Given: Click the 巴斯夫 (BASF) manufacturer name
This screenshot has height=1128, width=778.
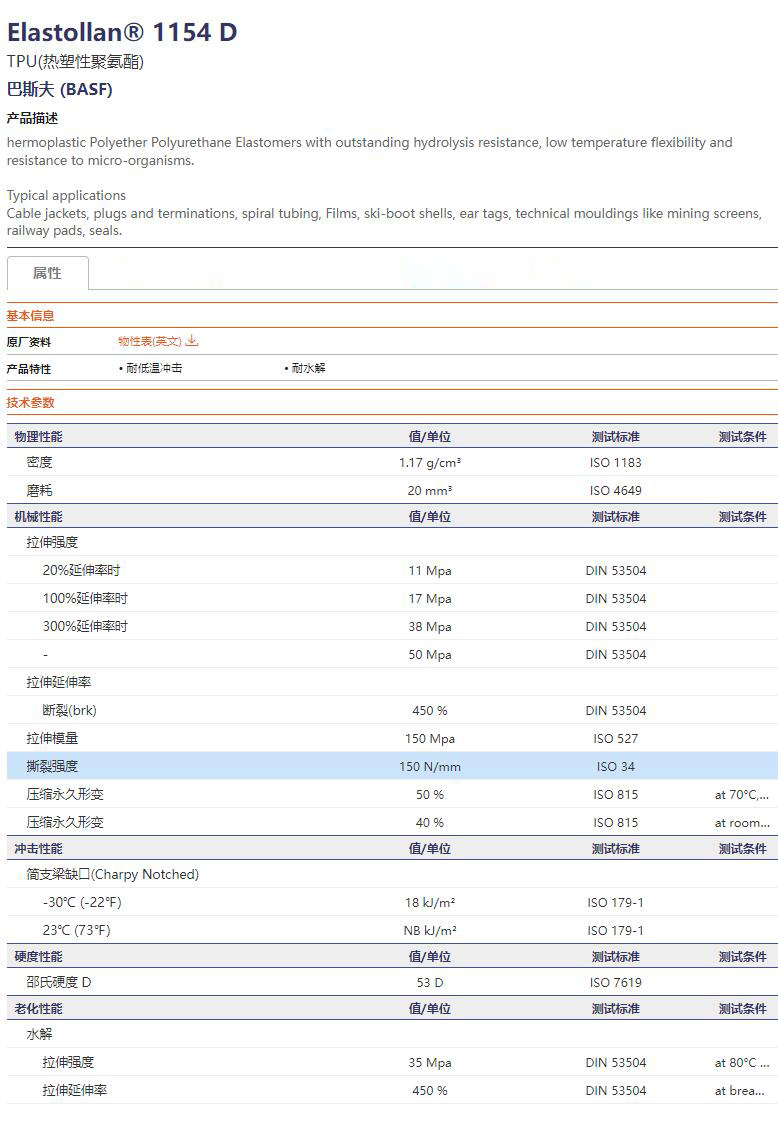Looking at the screenshot, I should pos(60,89).
